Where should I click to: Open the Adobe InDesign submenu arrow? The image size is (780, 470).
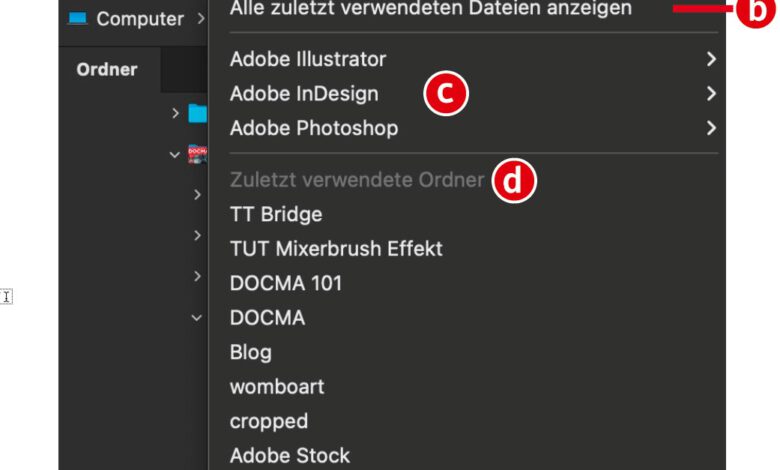[x=711, y=94]
